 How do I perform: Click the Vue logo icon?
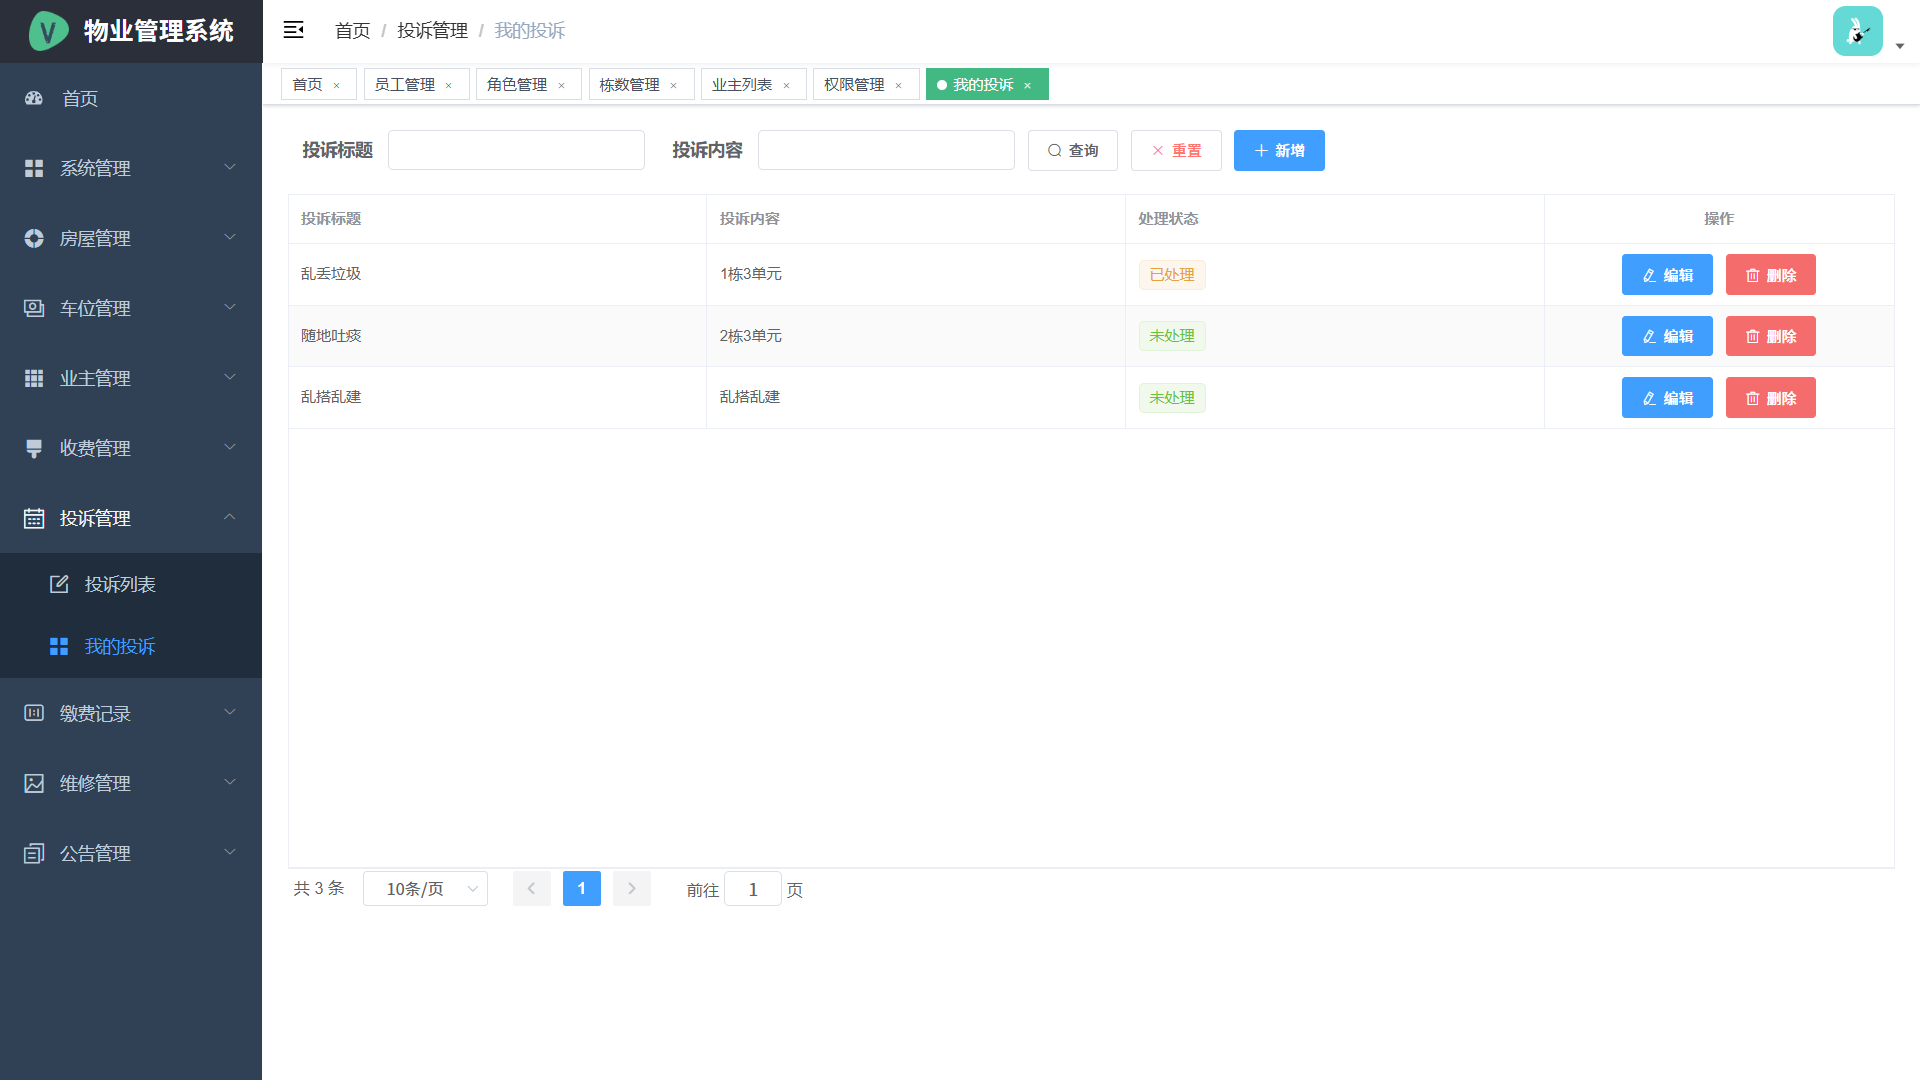(x=48, y=31)
